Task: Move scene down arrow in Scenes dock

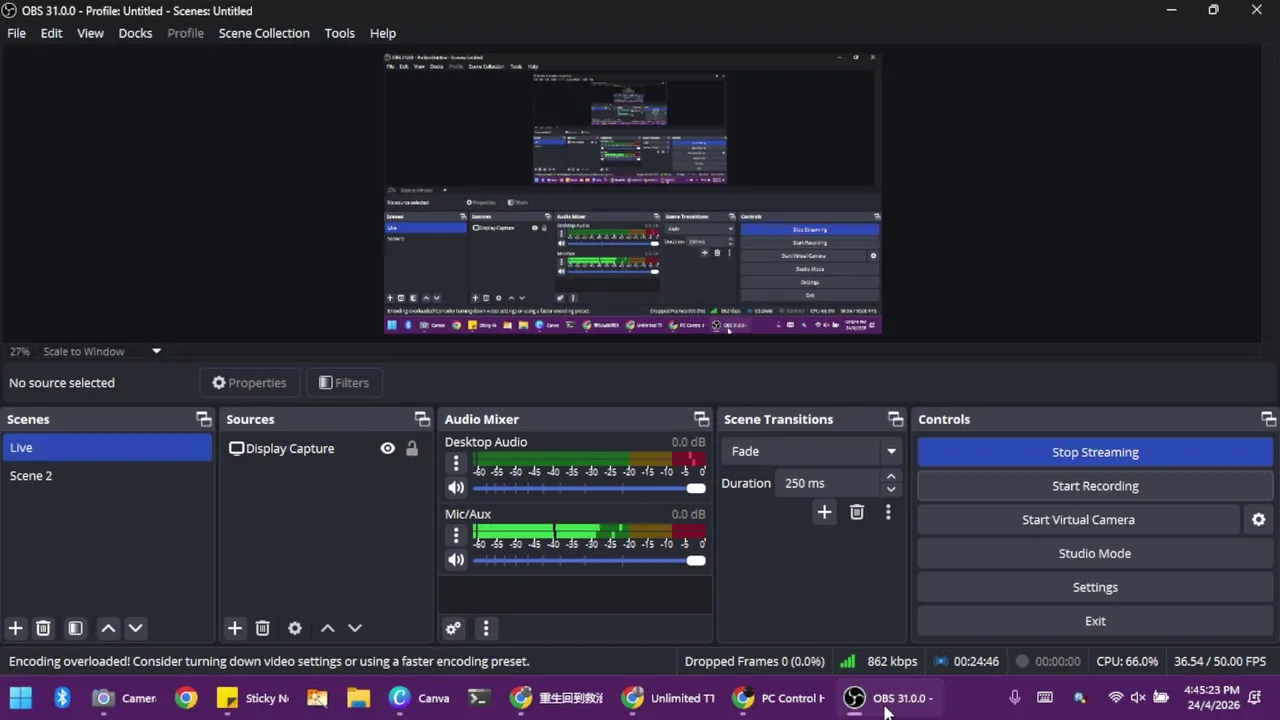Action: (x=135, y=628)
